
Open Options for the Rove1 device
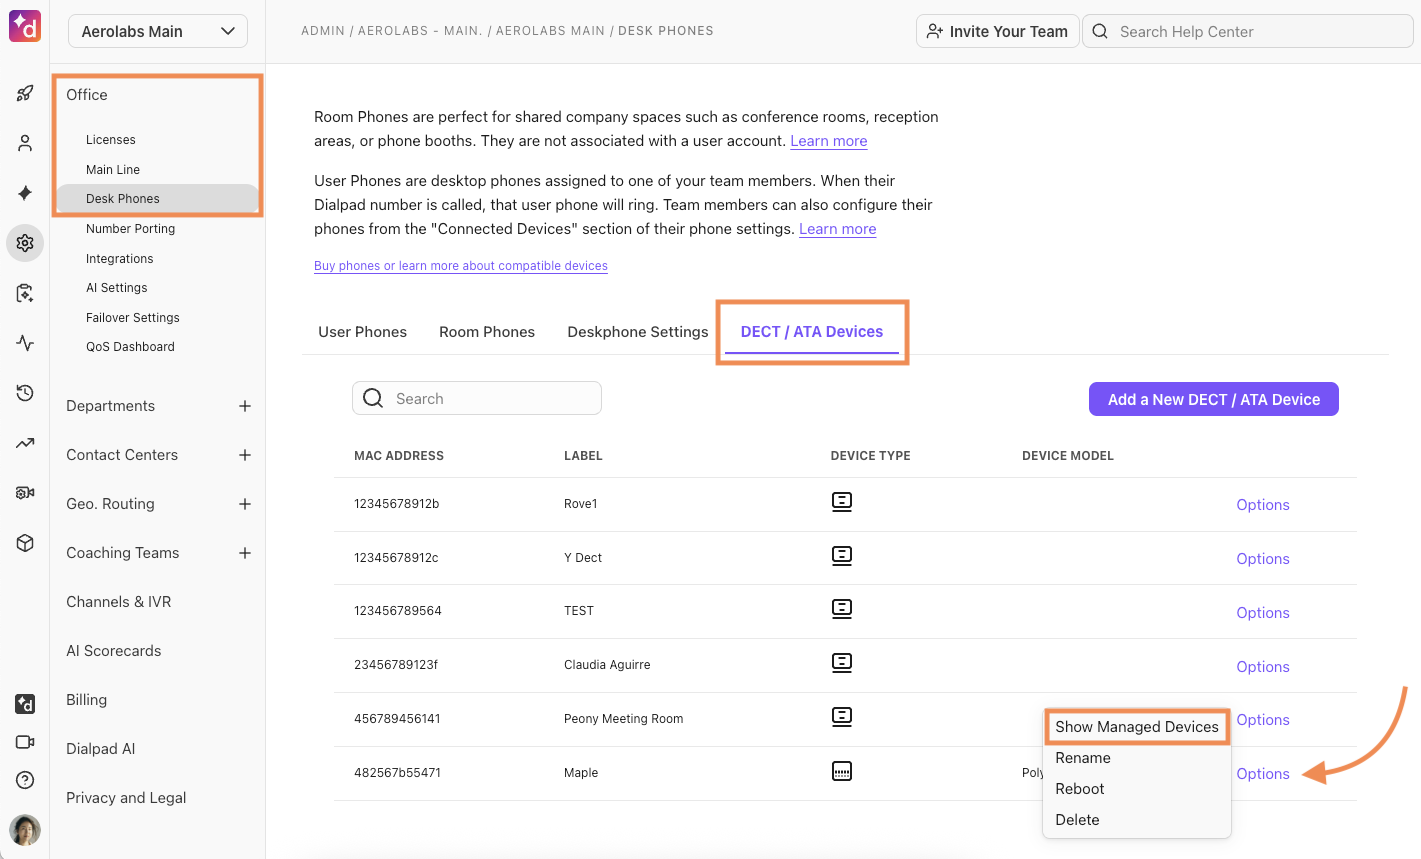[x=1262, y=505]
